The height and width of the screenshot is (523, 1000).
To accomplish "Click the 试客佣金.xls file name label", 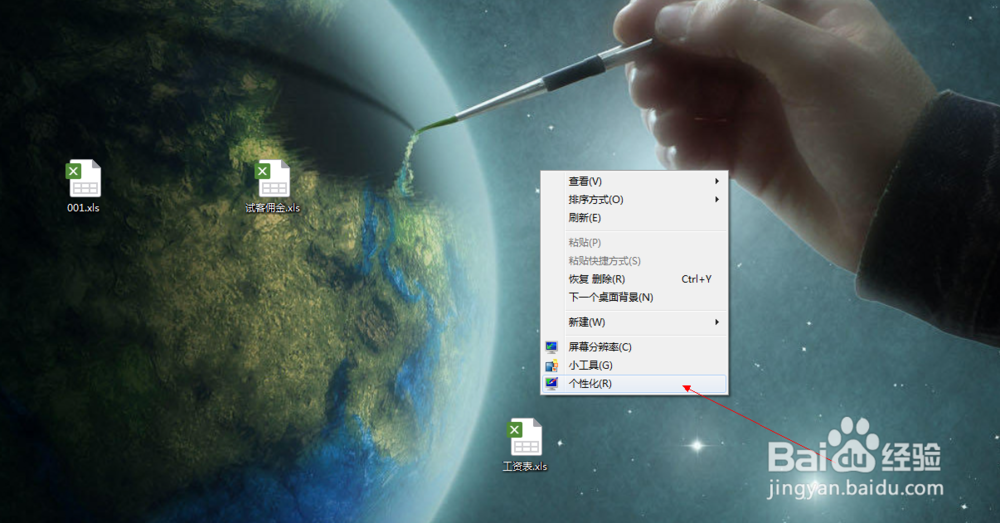I will [x=272, y=208].
